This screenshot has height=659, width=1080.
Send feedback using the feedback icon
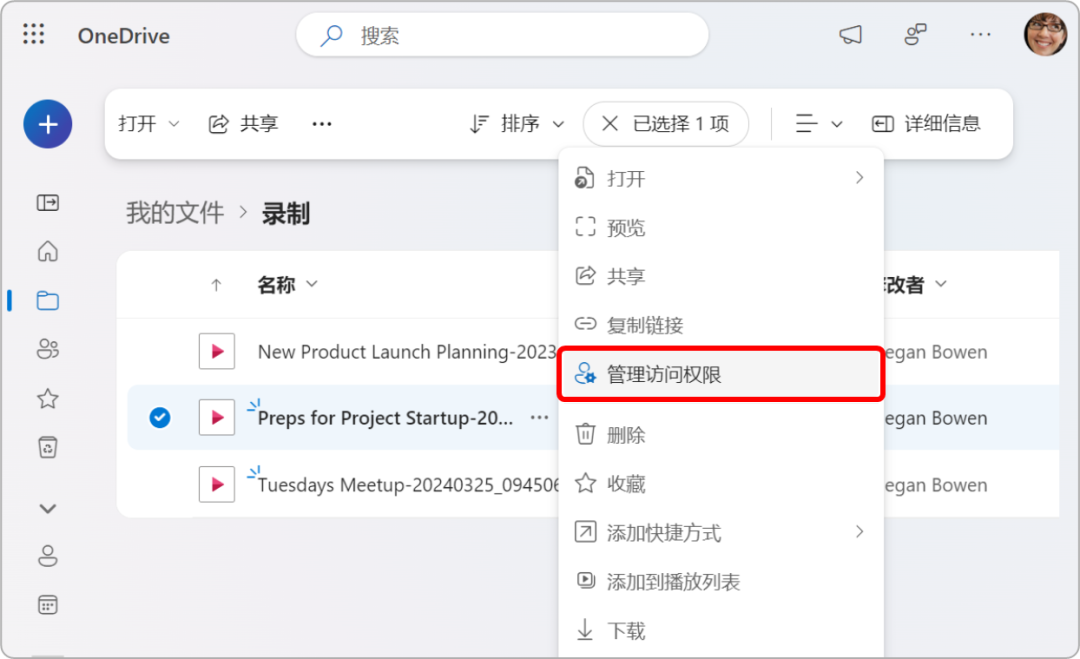point(915,34)
